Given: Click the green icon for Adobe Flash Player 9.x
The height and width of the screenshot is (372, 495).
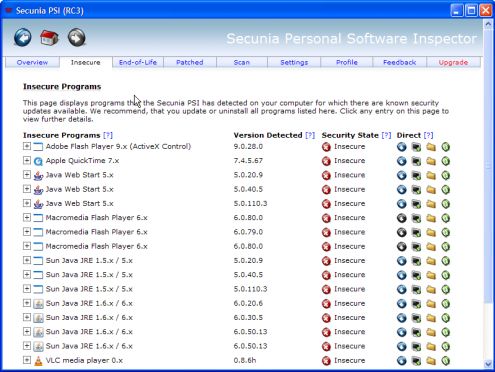Looking at the screenshot, I should 446,147.
